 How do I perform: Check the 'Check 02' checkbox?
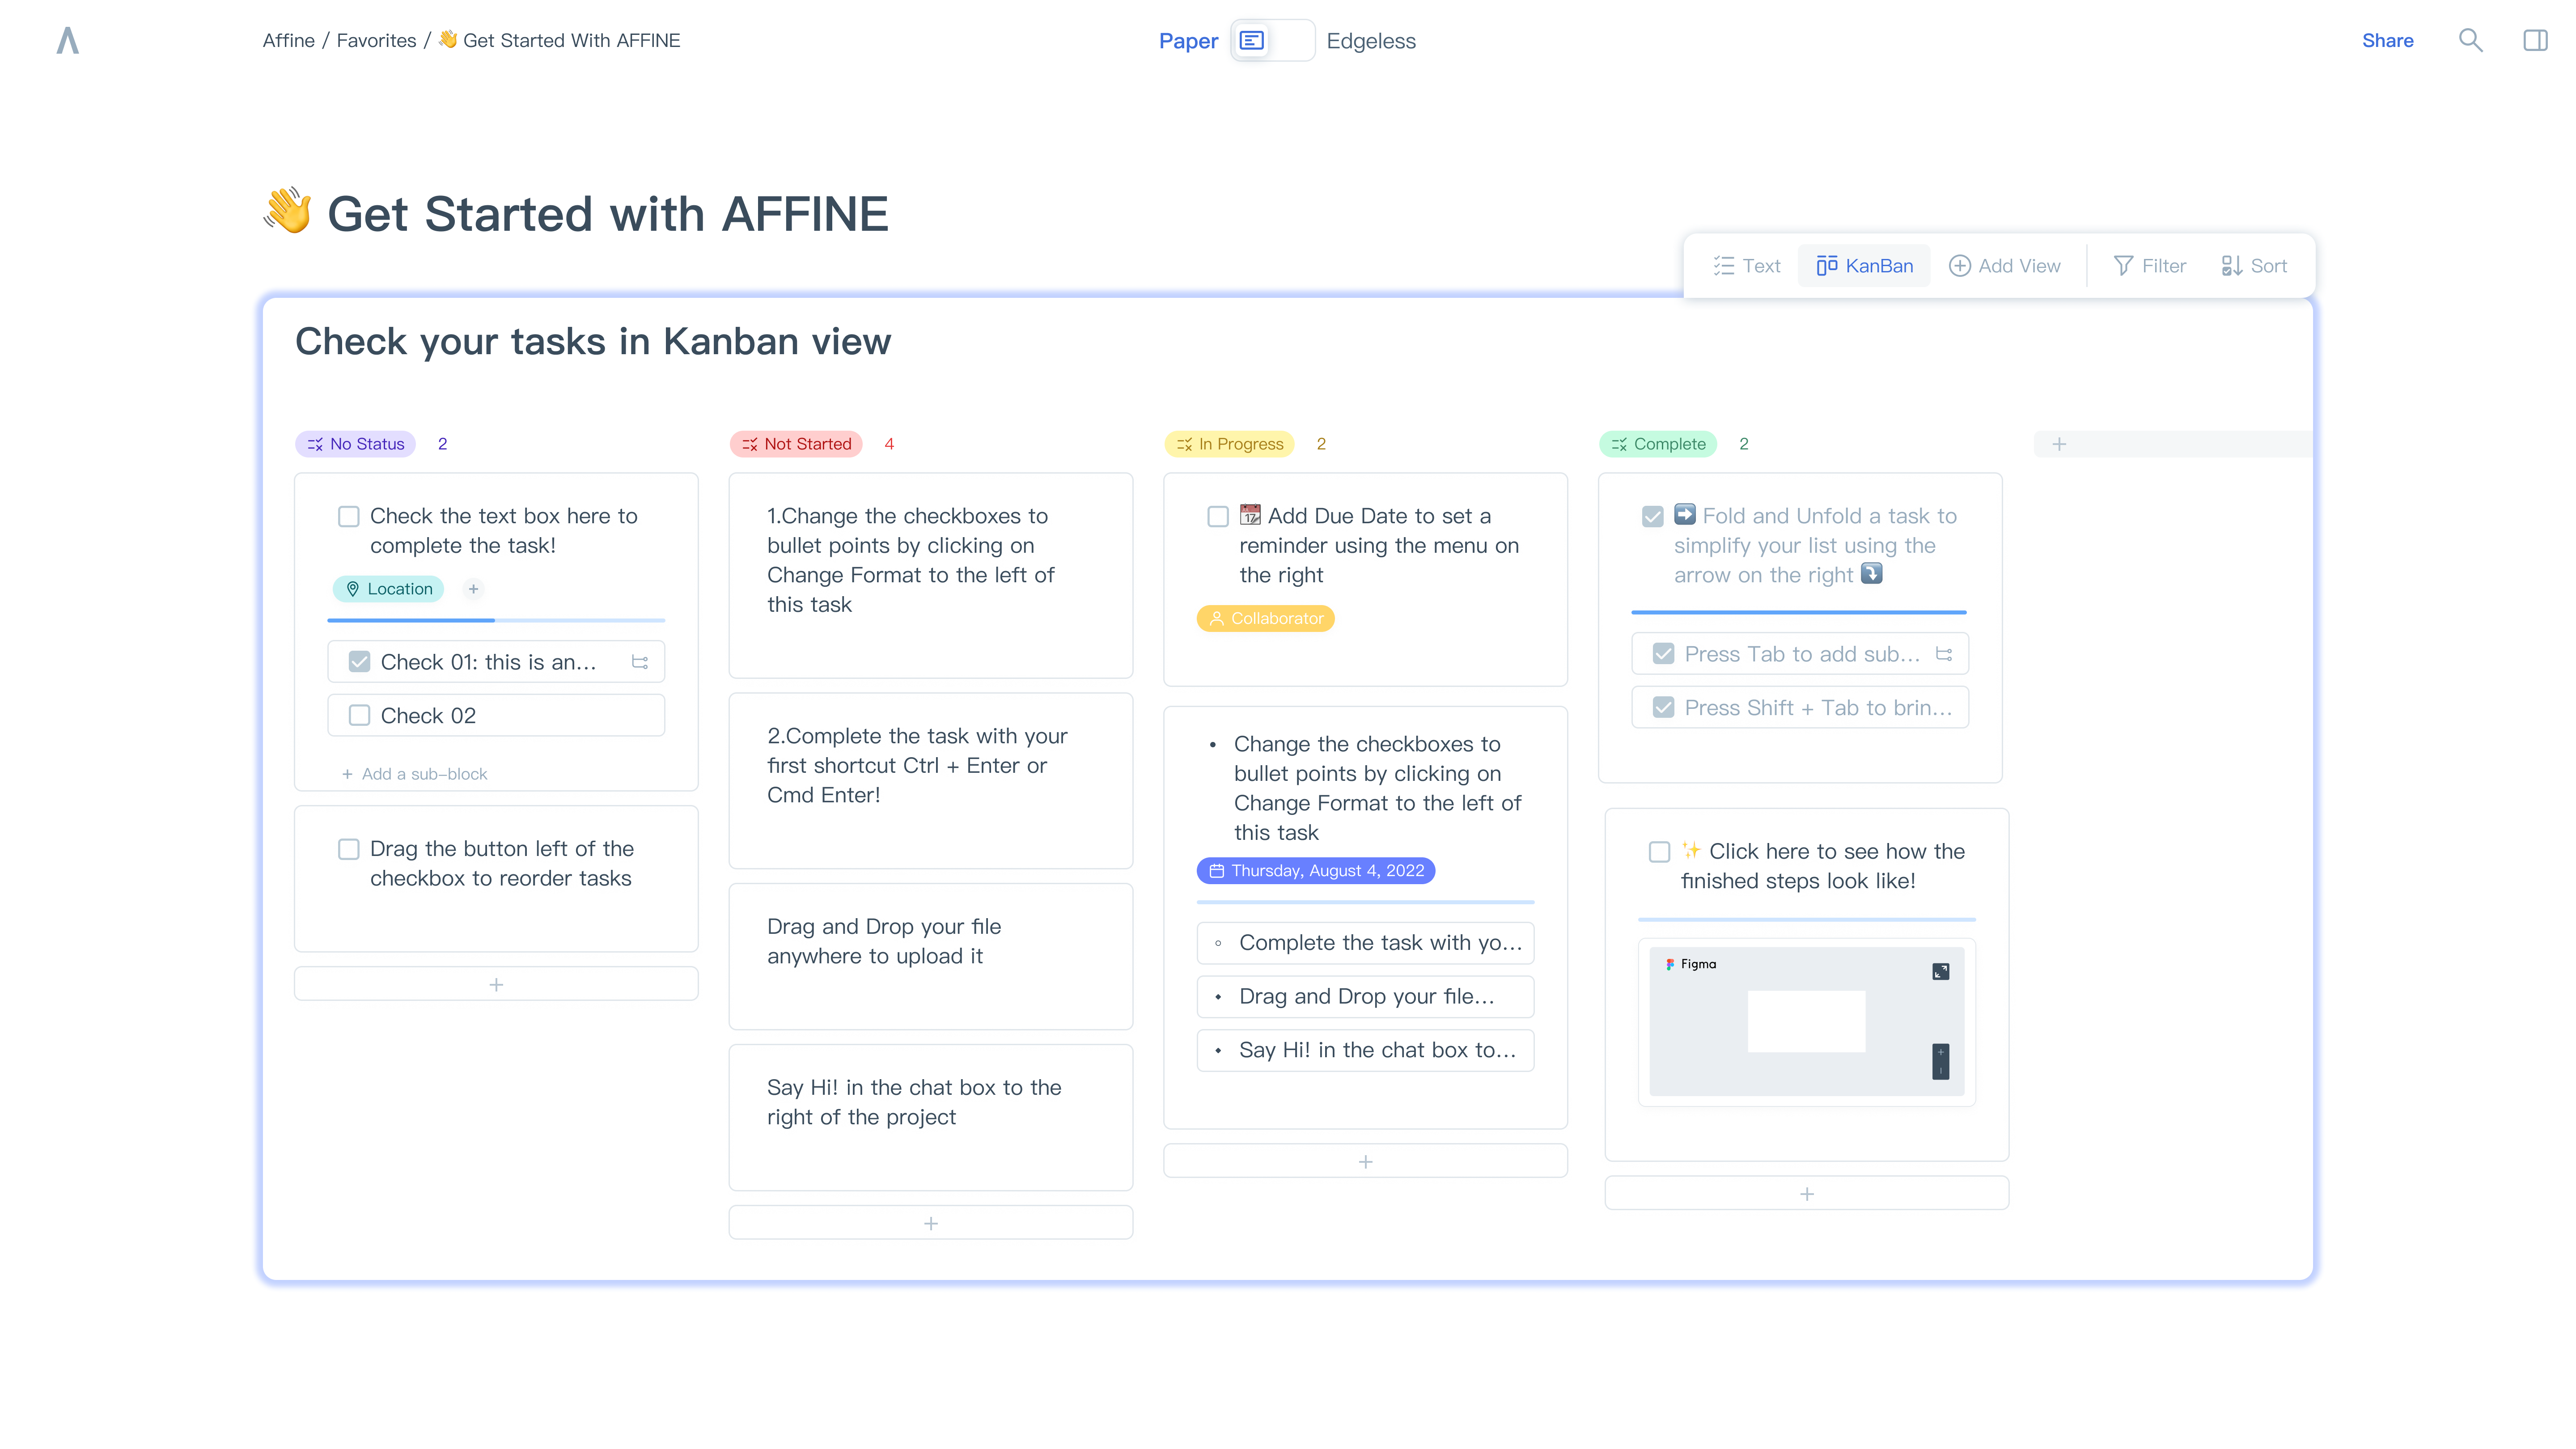[x=359, y=716]
